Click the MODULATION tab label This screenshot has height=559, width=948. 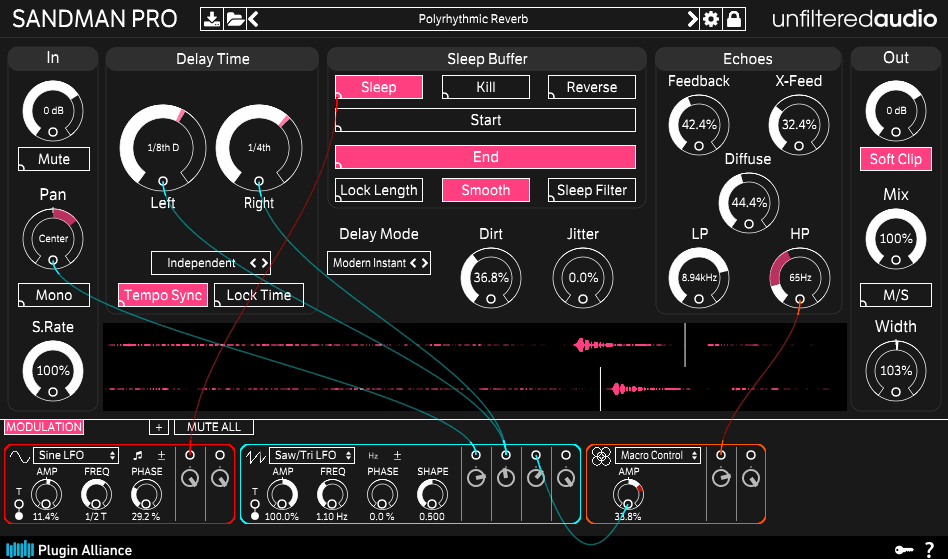pyautogui.click(x=44, y=427)
